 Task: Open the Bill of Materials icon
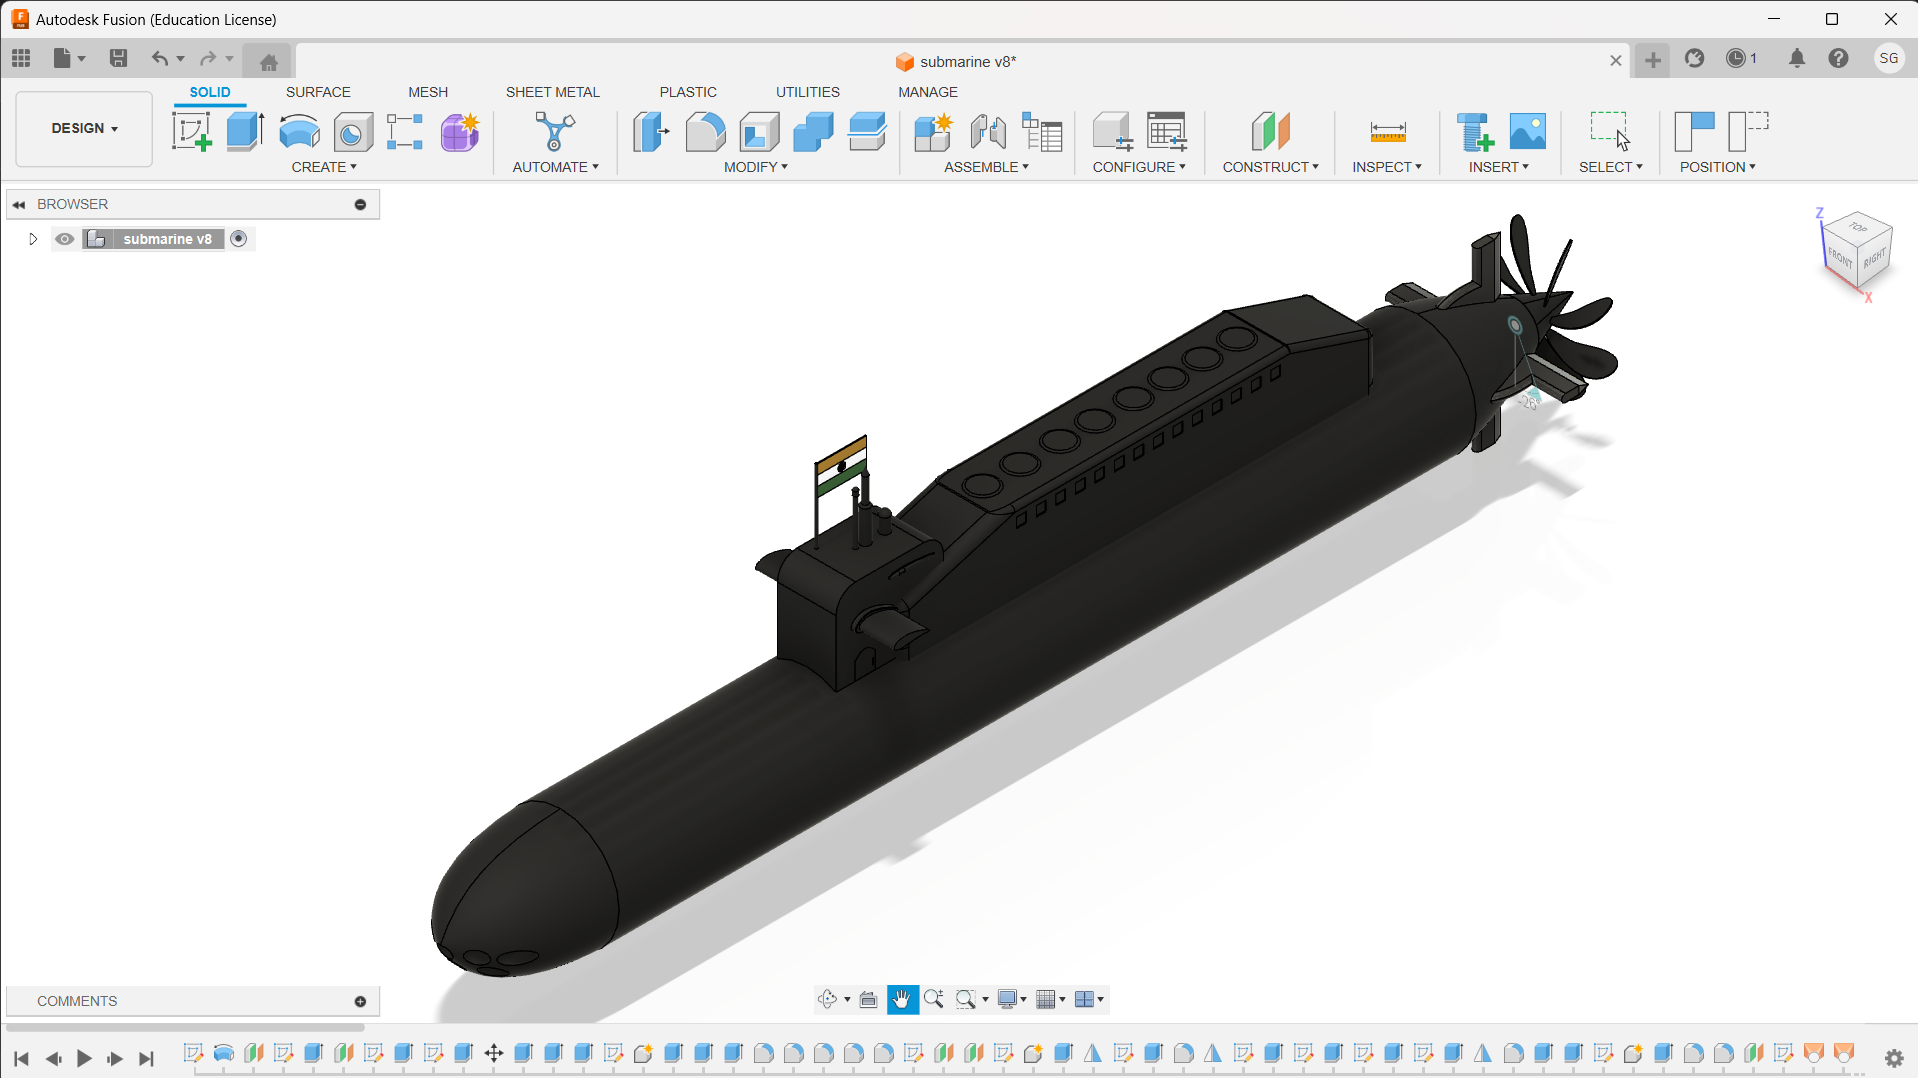[1042, 131]
